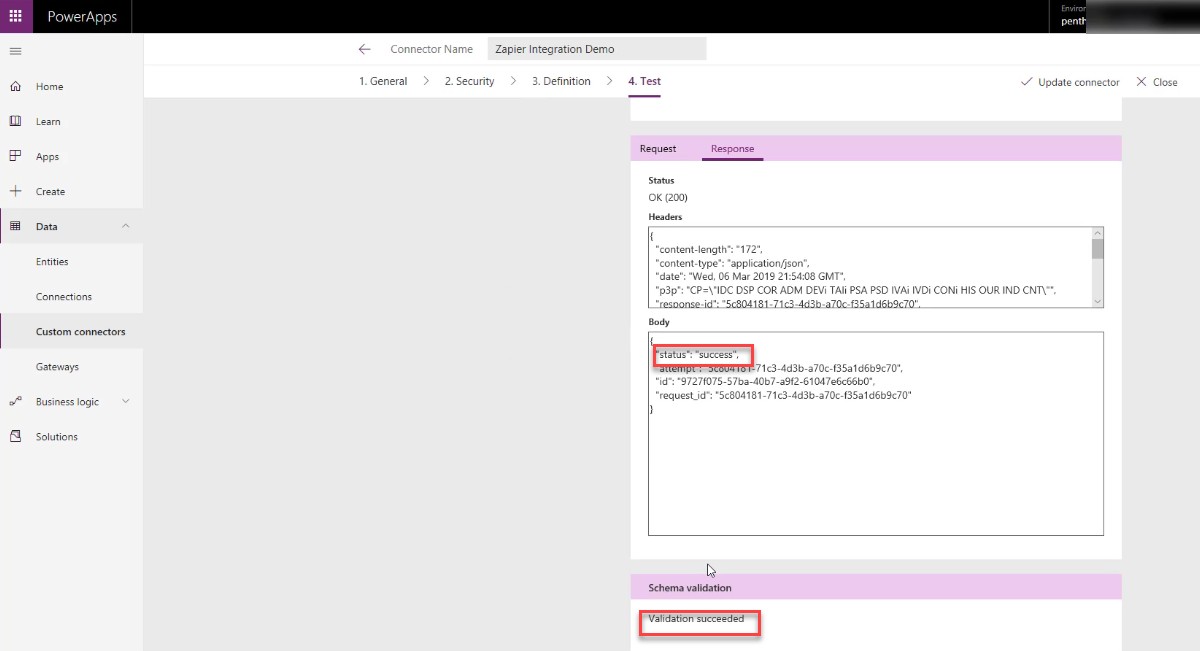Screen dimensions: 1200x651
Task: Click the "status": "success" body line
Action: 697,355
